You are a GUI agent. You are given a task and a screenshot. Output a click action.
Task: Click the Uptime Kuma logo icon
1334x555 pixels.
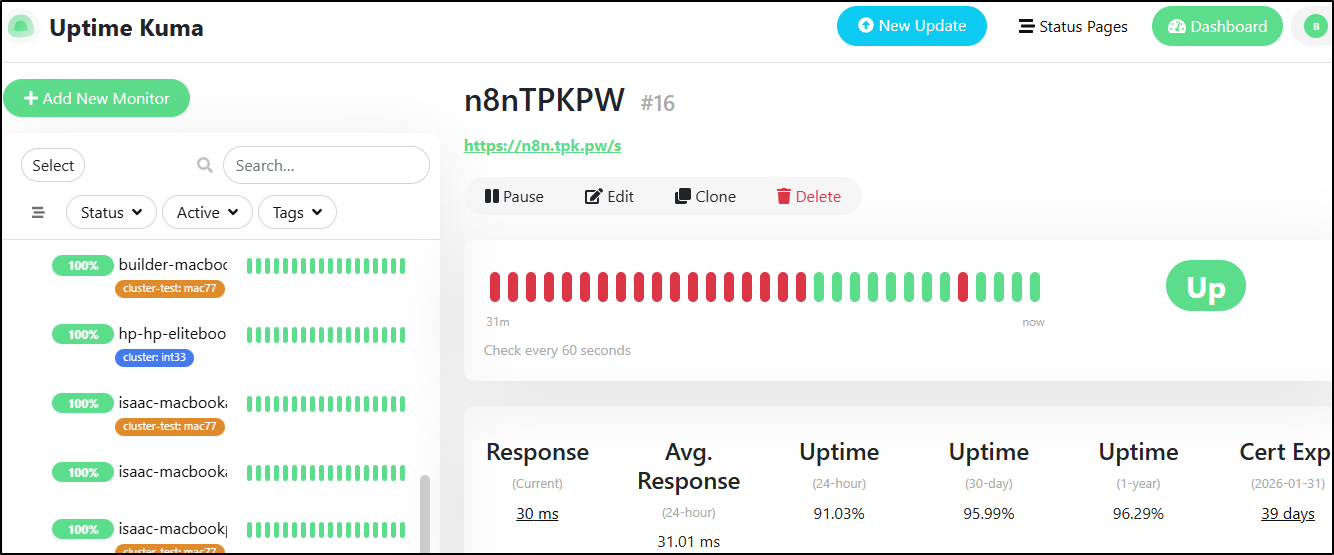[x=22, y=28]
